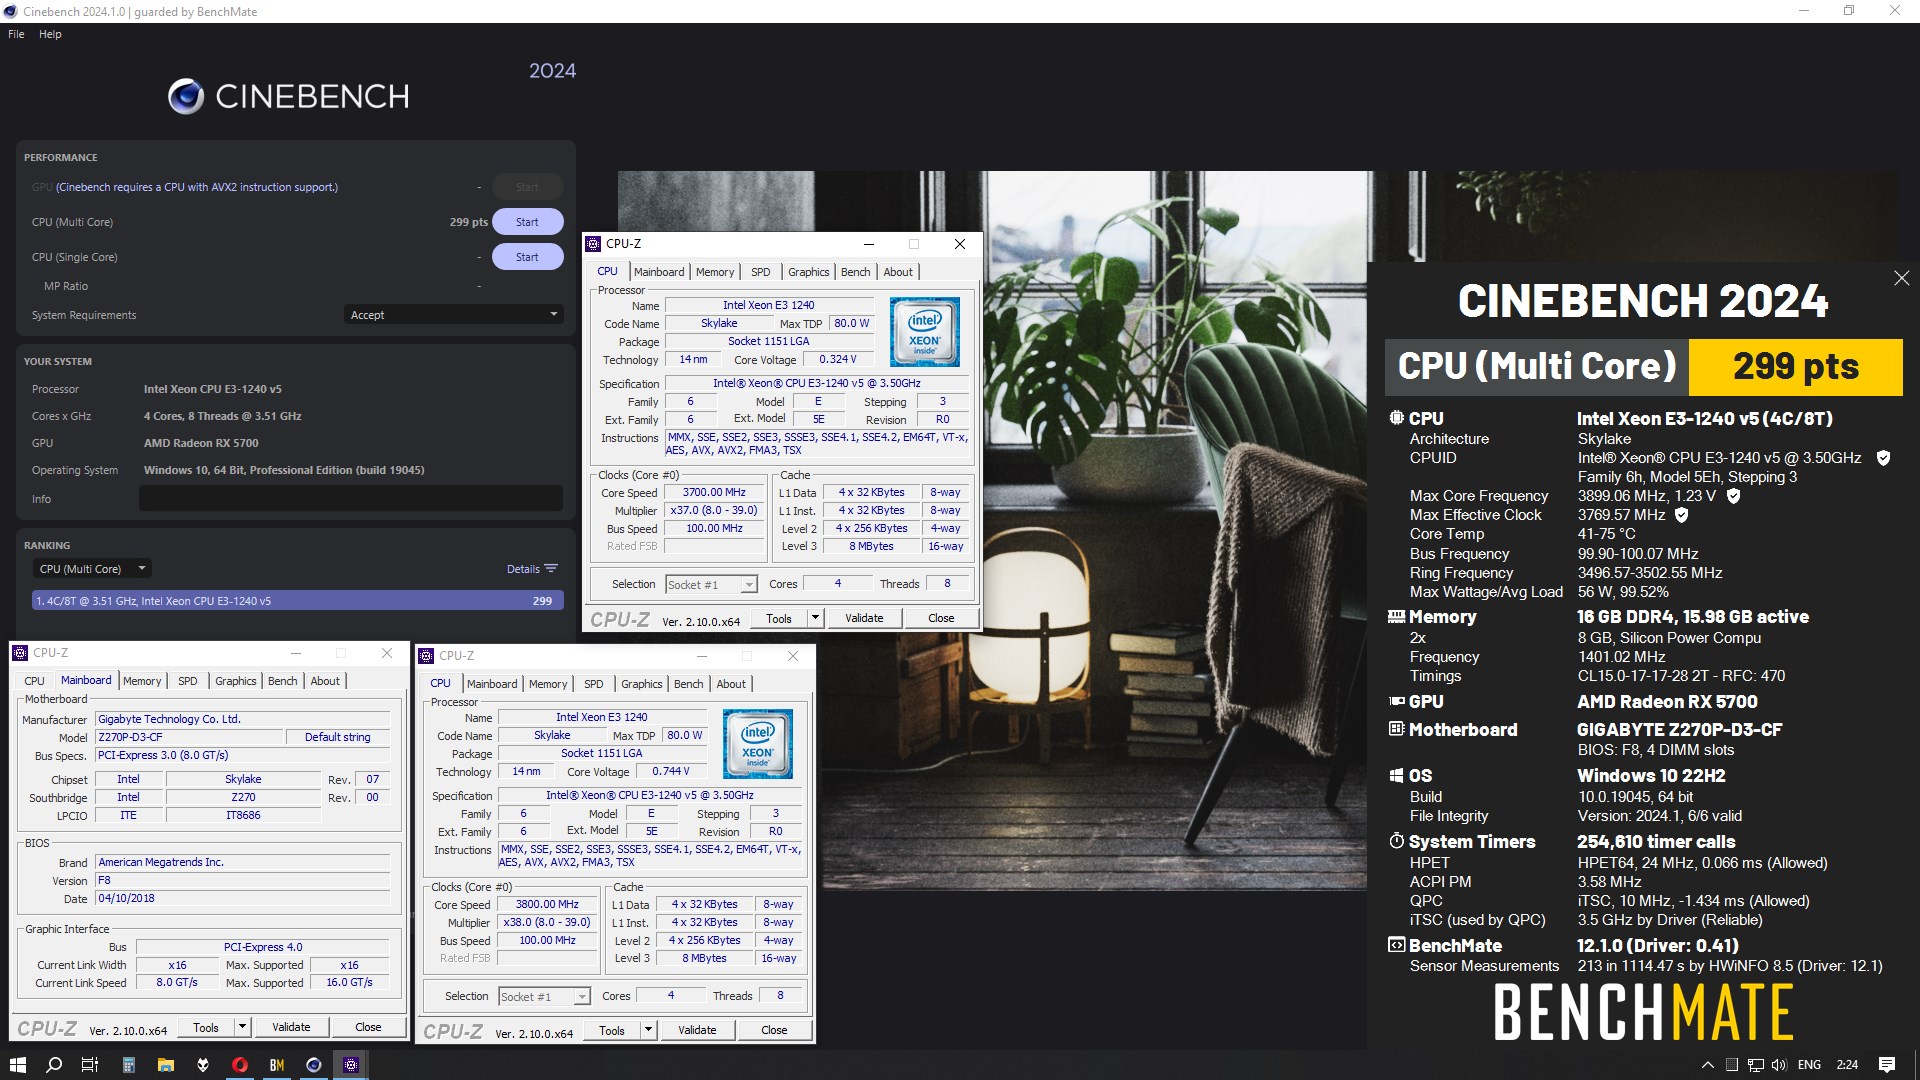This screenshot has width=1920, height=1080.
Task: Click the CPUID verified shield icon
Action: (1883, 458)
